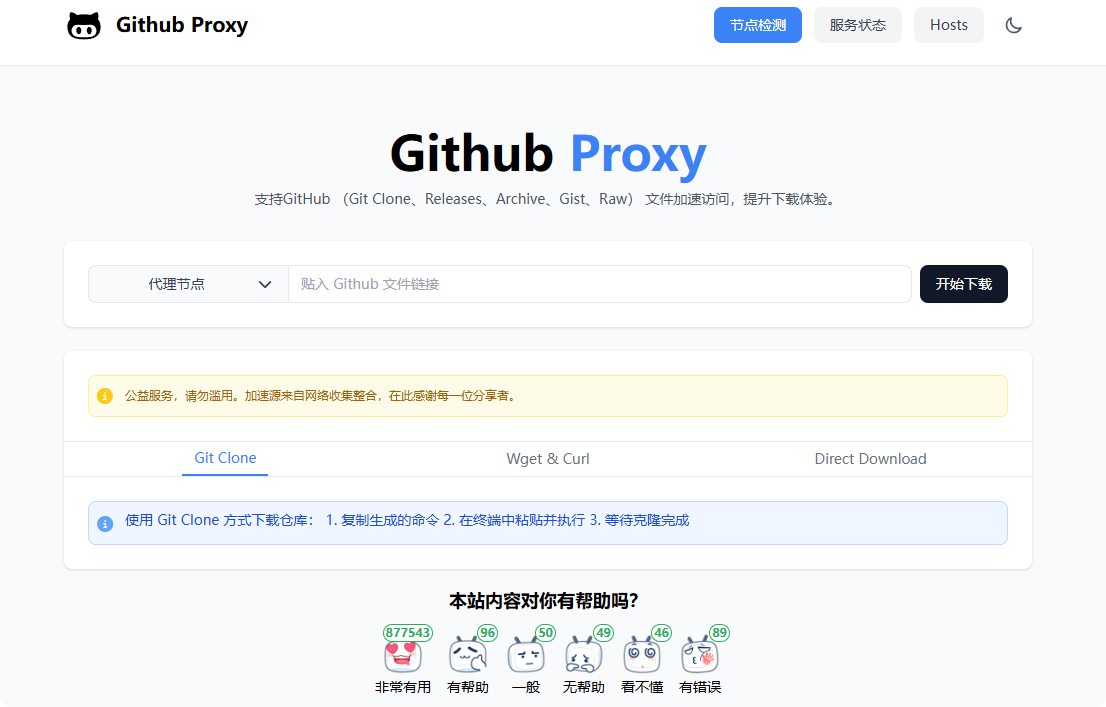1106x707 pixels.
Task: Open the 代理节点 dropdown
Action: click(x=188, y=284)
